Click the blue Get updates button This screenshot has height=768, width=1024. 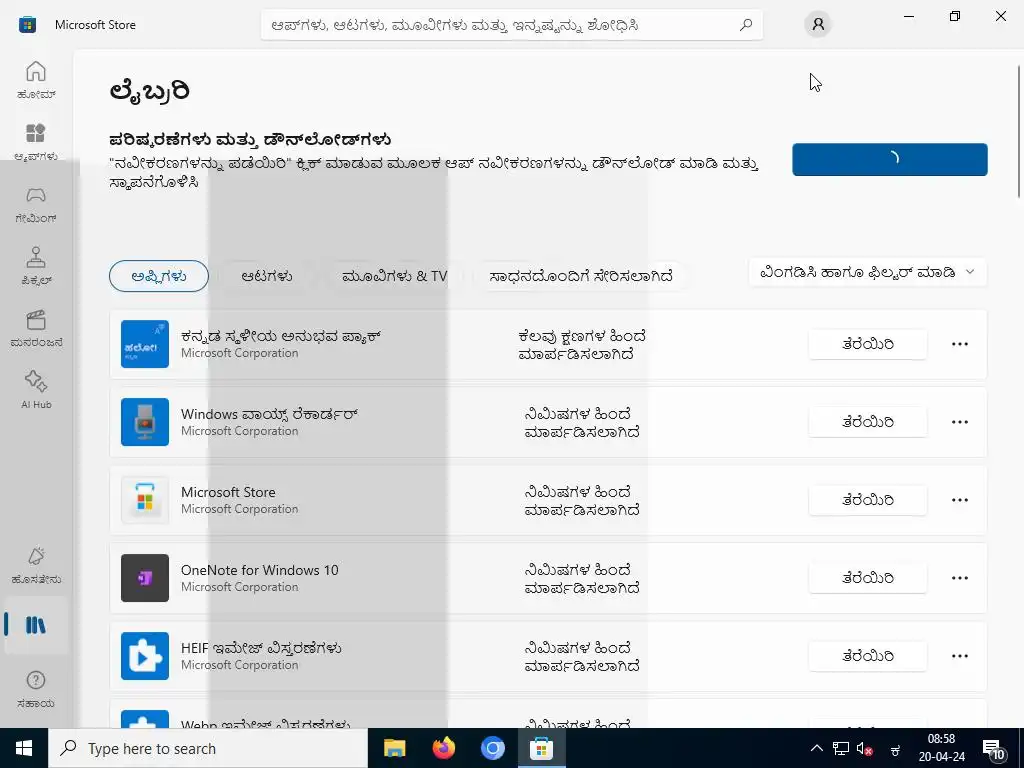pos(889,159)
